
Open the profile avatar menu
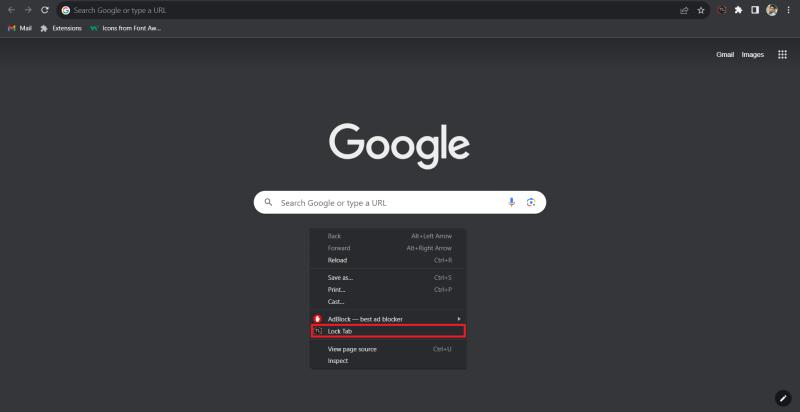click(772, 10)
